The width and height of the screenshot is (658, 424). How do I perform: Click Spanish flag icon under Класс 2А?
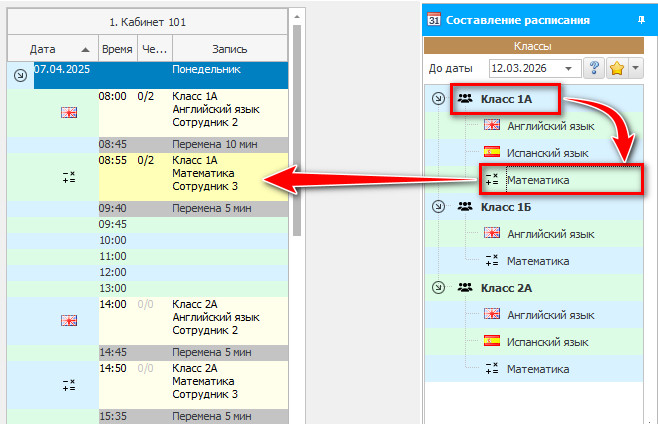(x=491, y=341)
